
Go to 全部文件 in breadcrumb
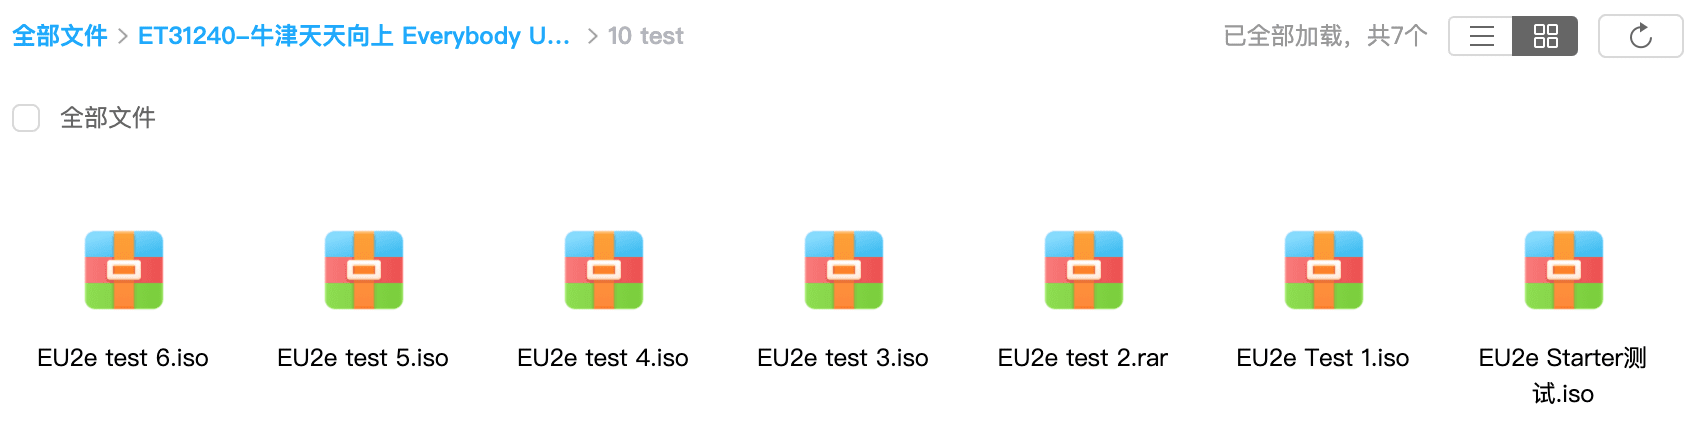point(60,36)
